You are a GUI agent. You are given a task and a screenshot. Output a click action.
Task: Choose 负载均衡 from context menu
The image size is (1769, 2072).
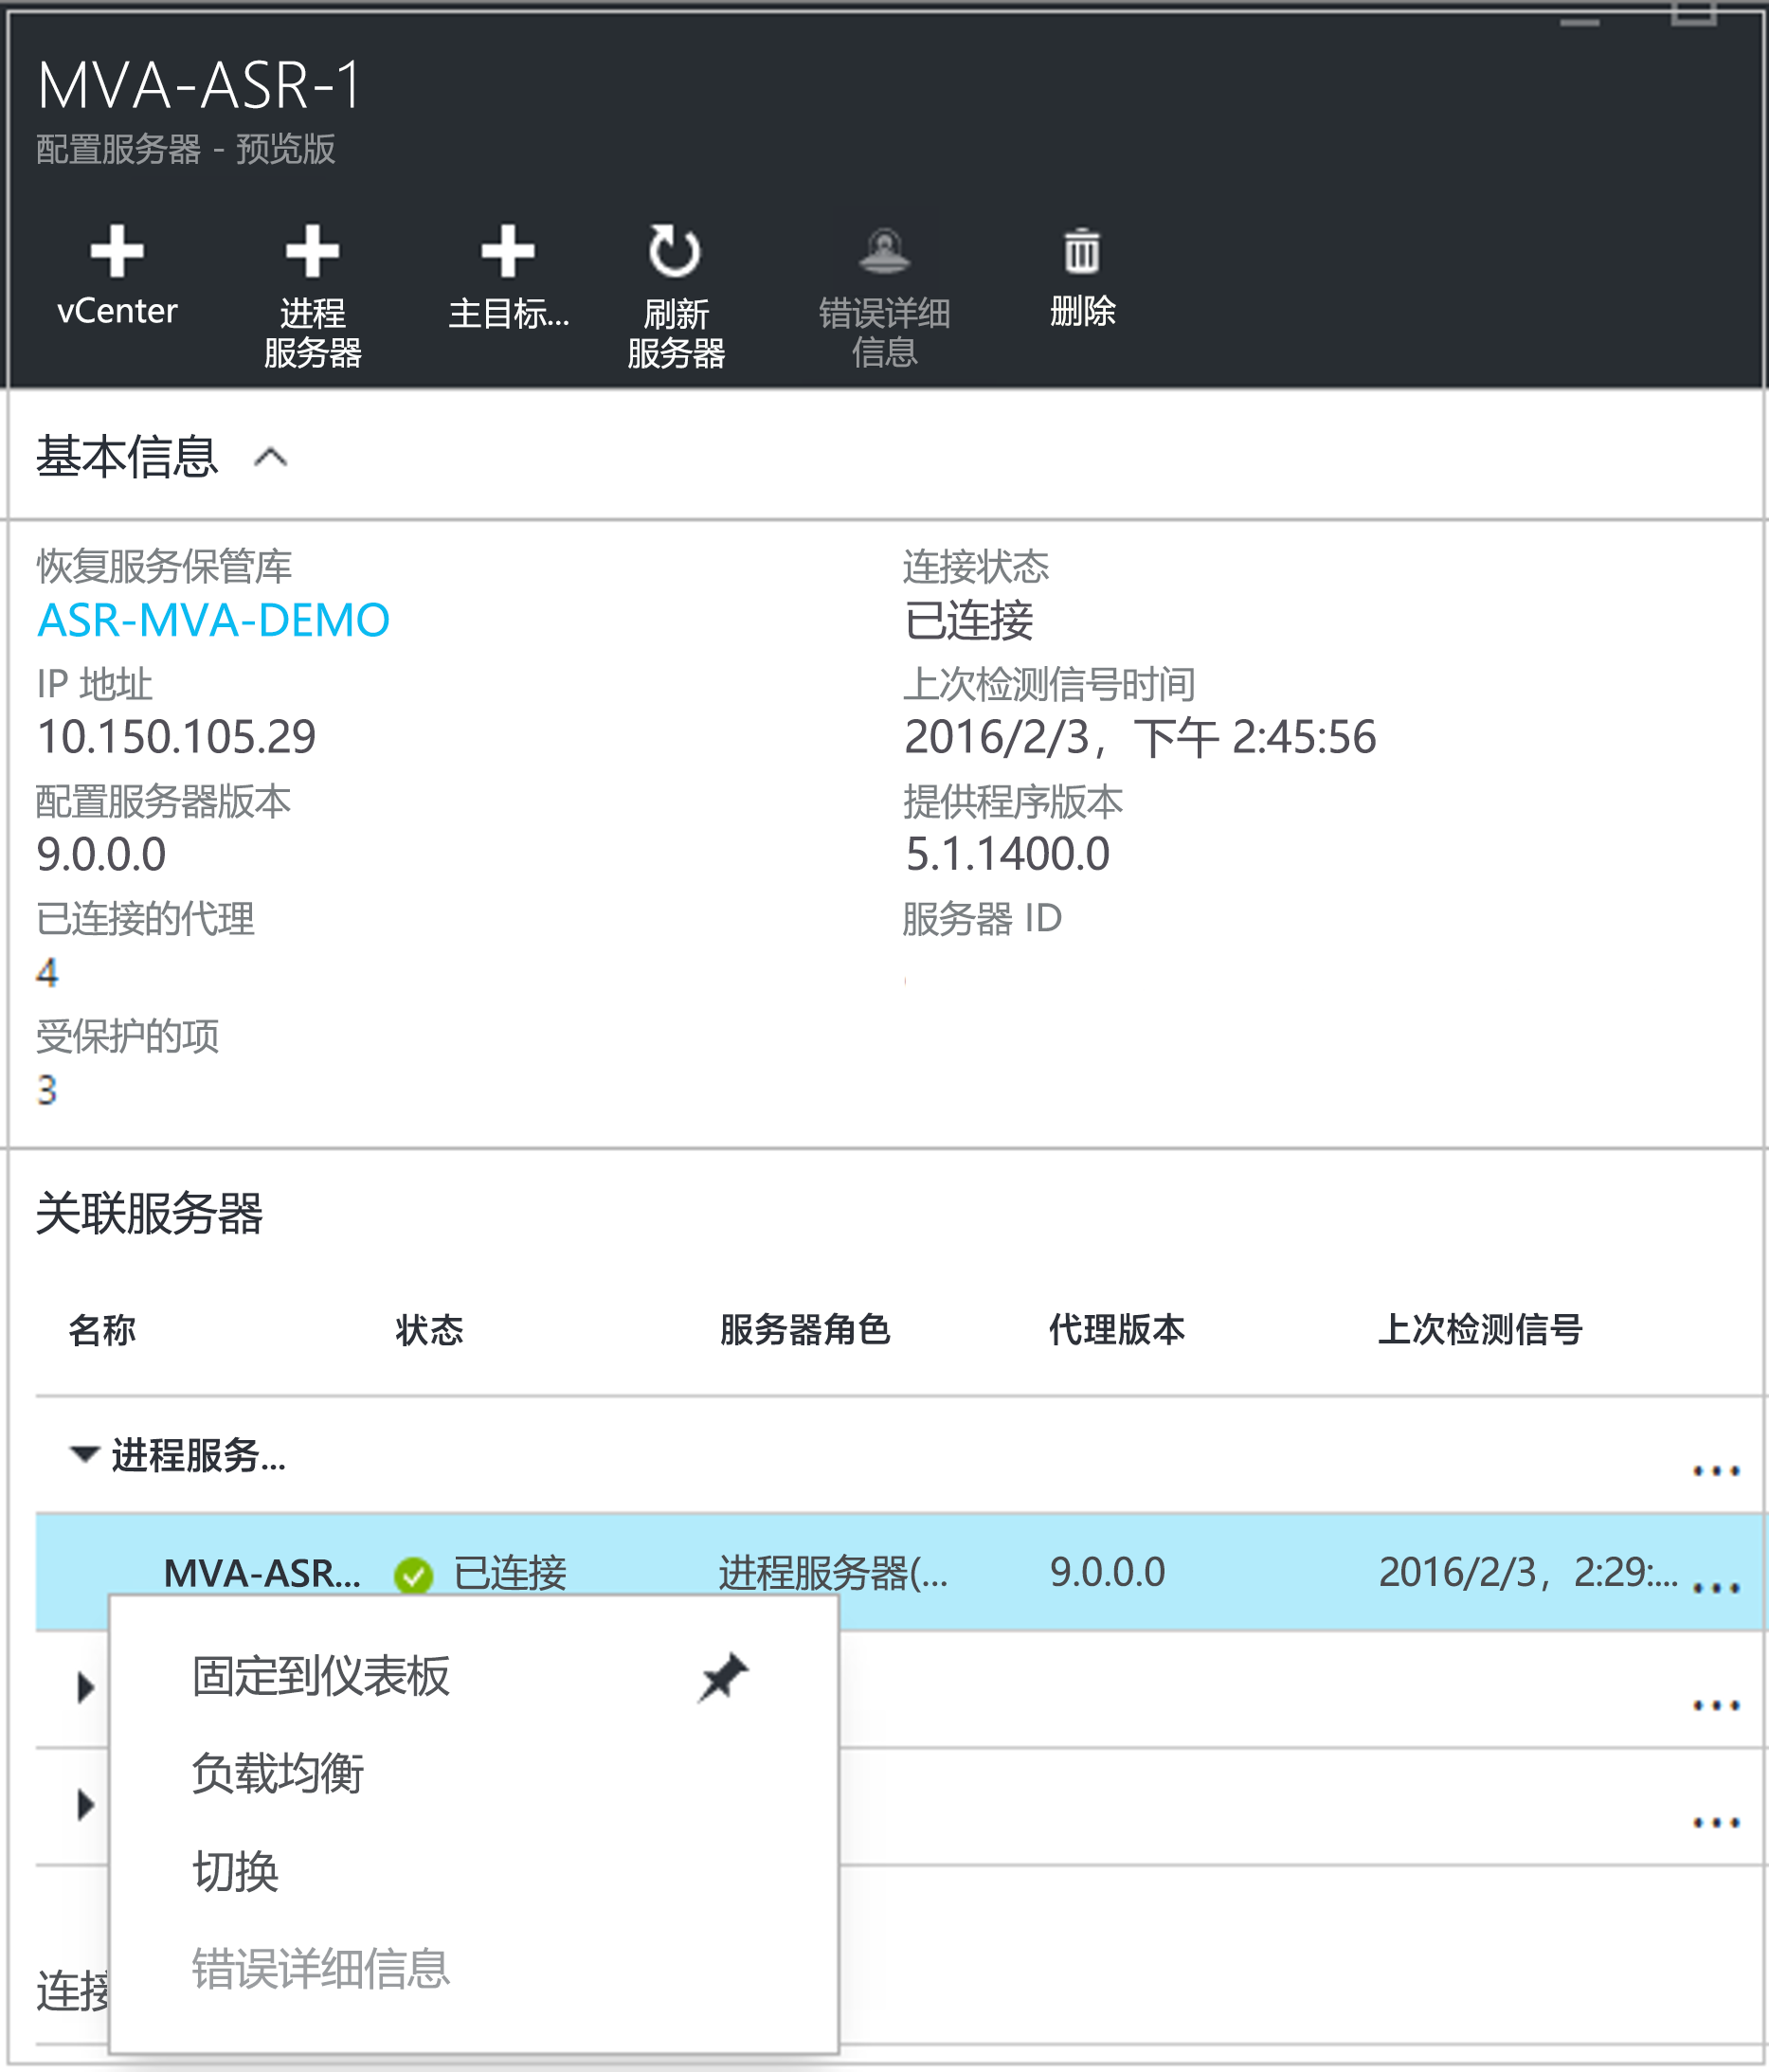pyautogui.click(x=473, y=1773)
